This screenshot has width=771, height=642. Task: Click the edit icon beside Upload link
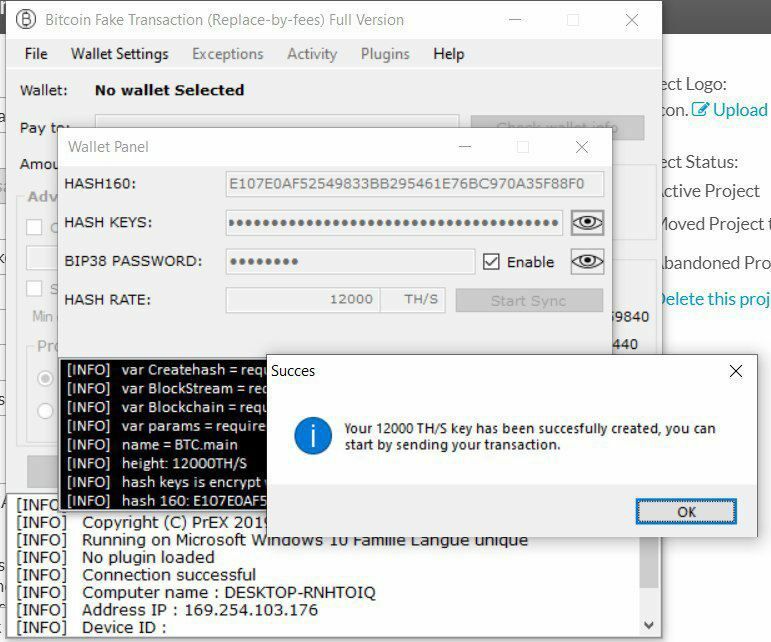pyautogui.click(x=700, y=109)
